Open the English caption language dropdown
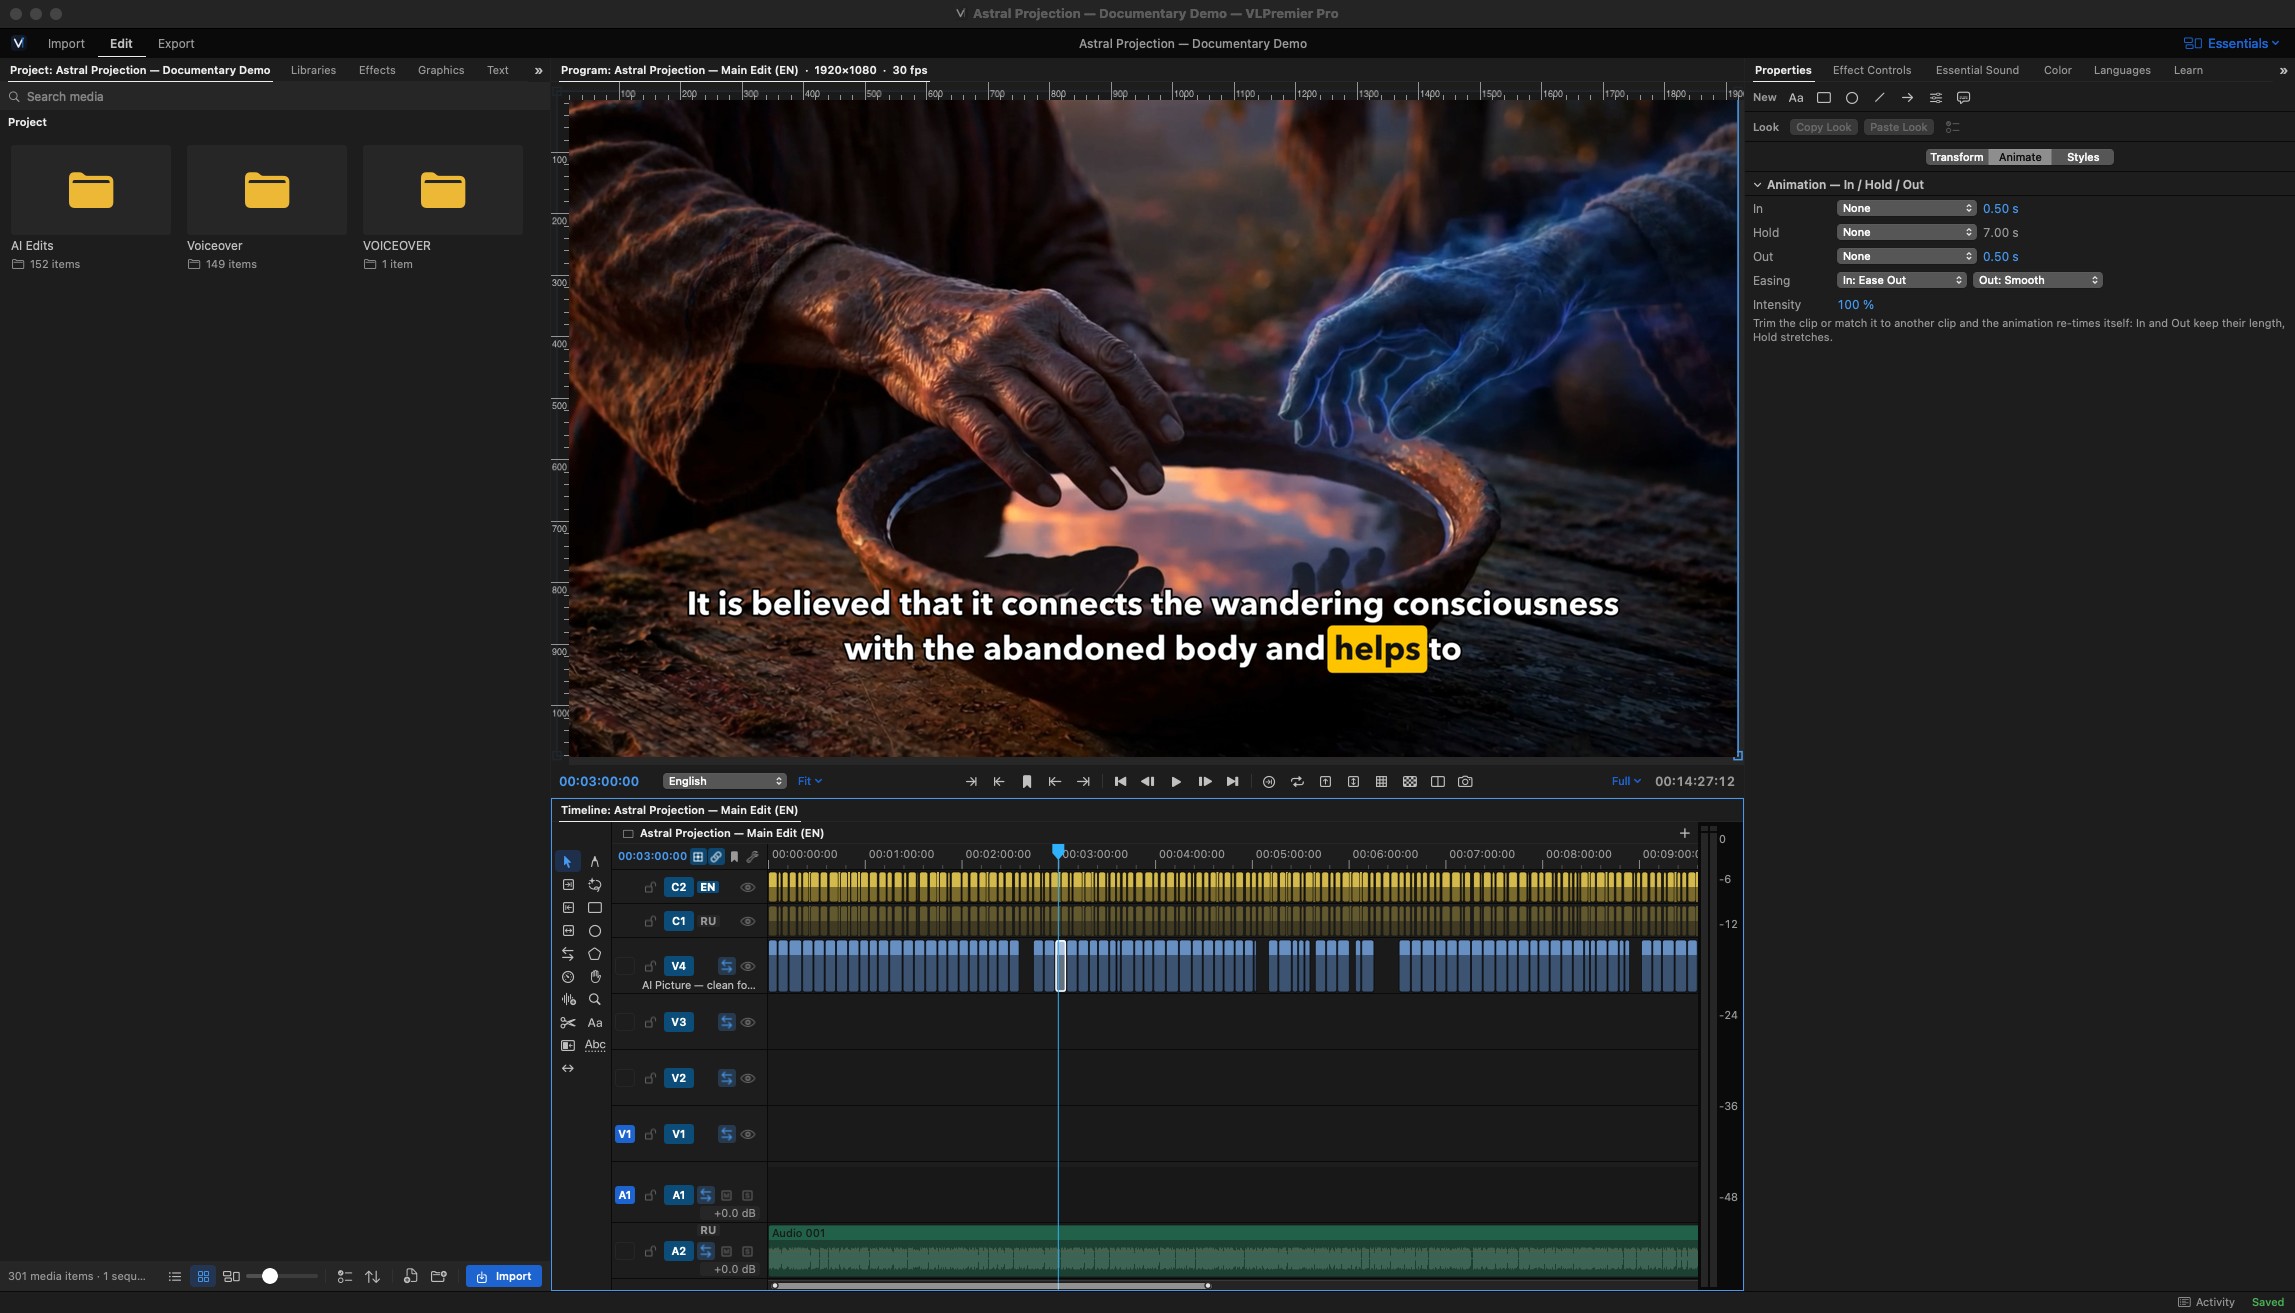 coord(724,782)
